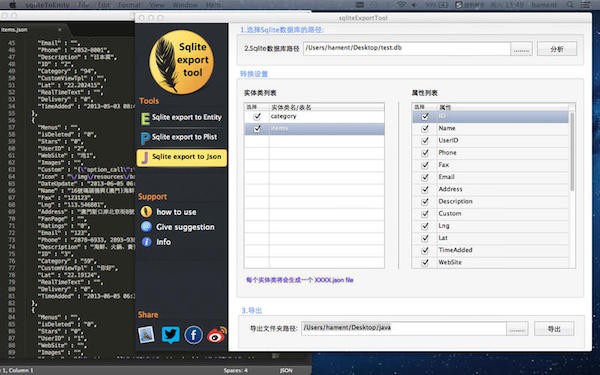600x375 pixels.
Task: Open the Twitter share icon
Action: click(171, 334)
